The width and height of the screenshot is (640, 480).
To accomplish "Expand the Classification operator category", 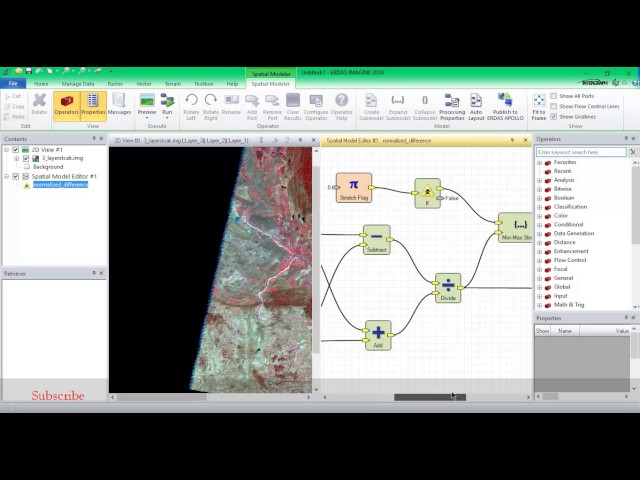I will tap(540, 207).
